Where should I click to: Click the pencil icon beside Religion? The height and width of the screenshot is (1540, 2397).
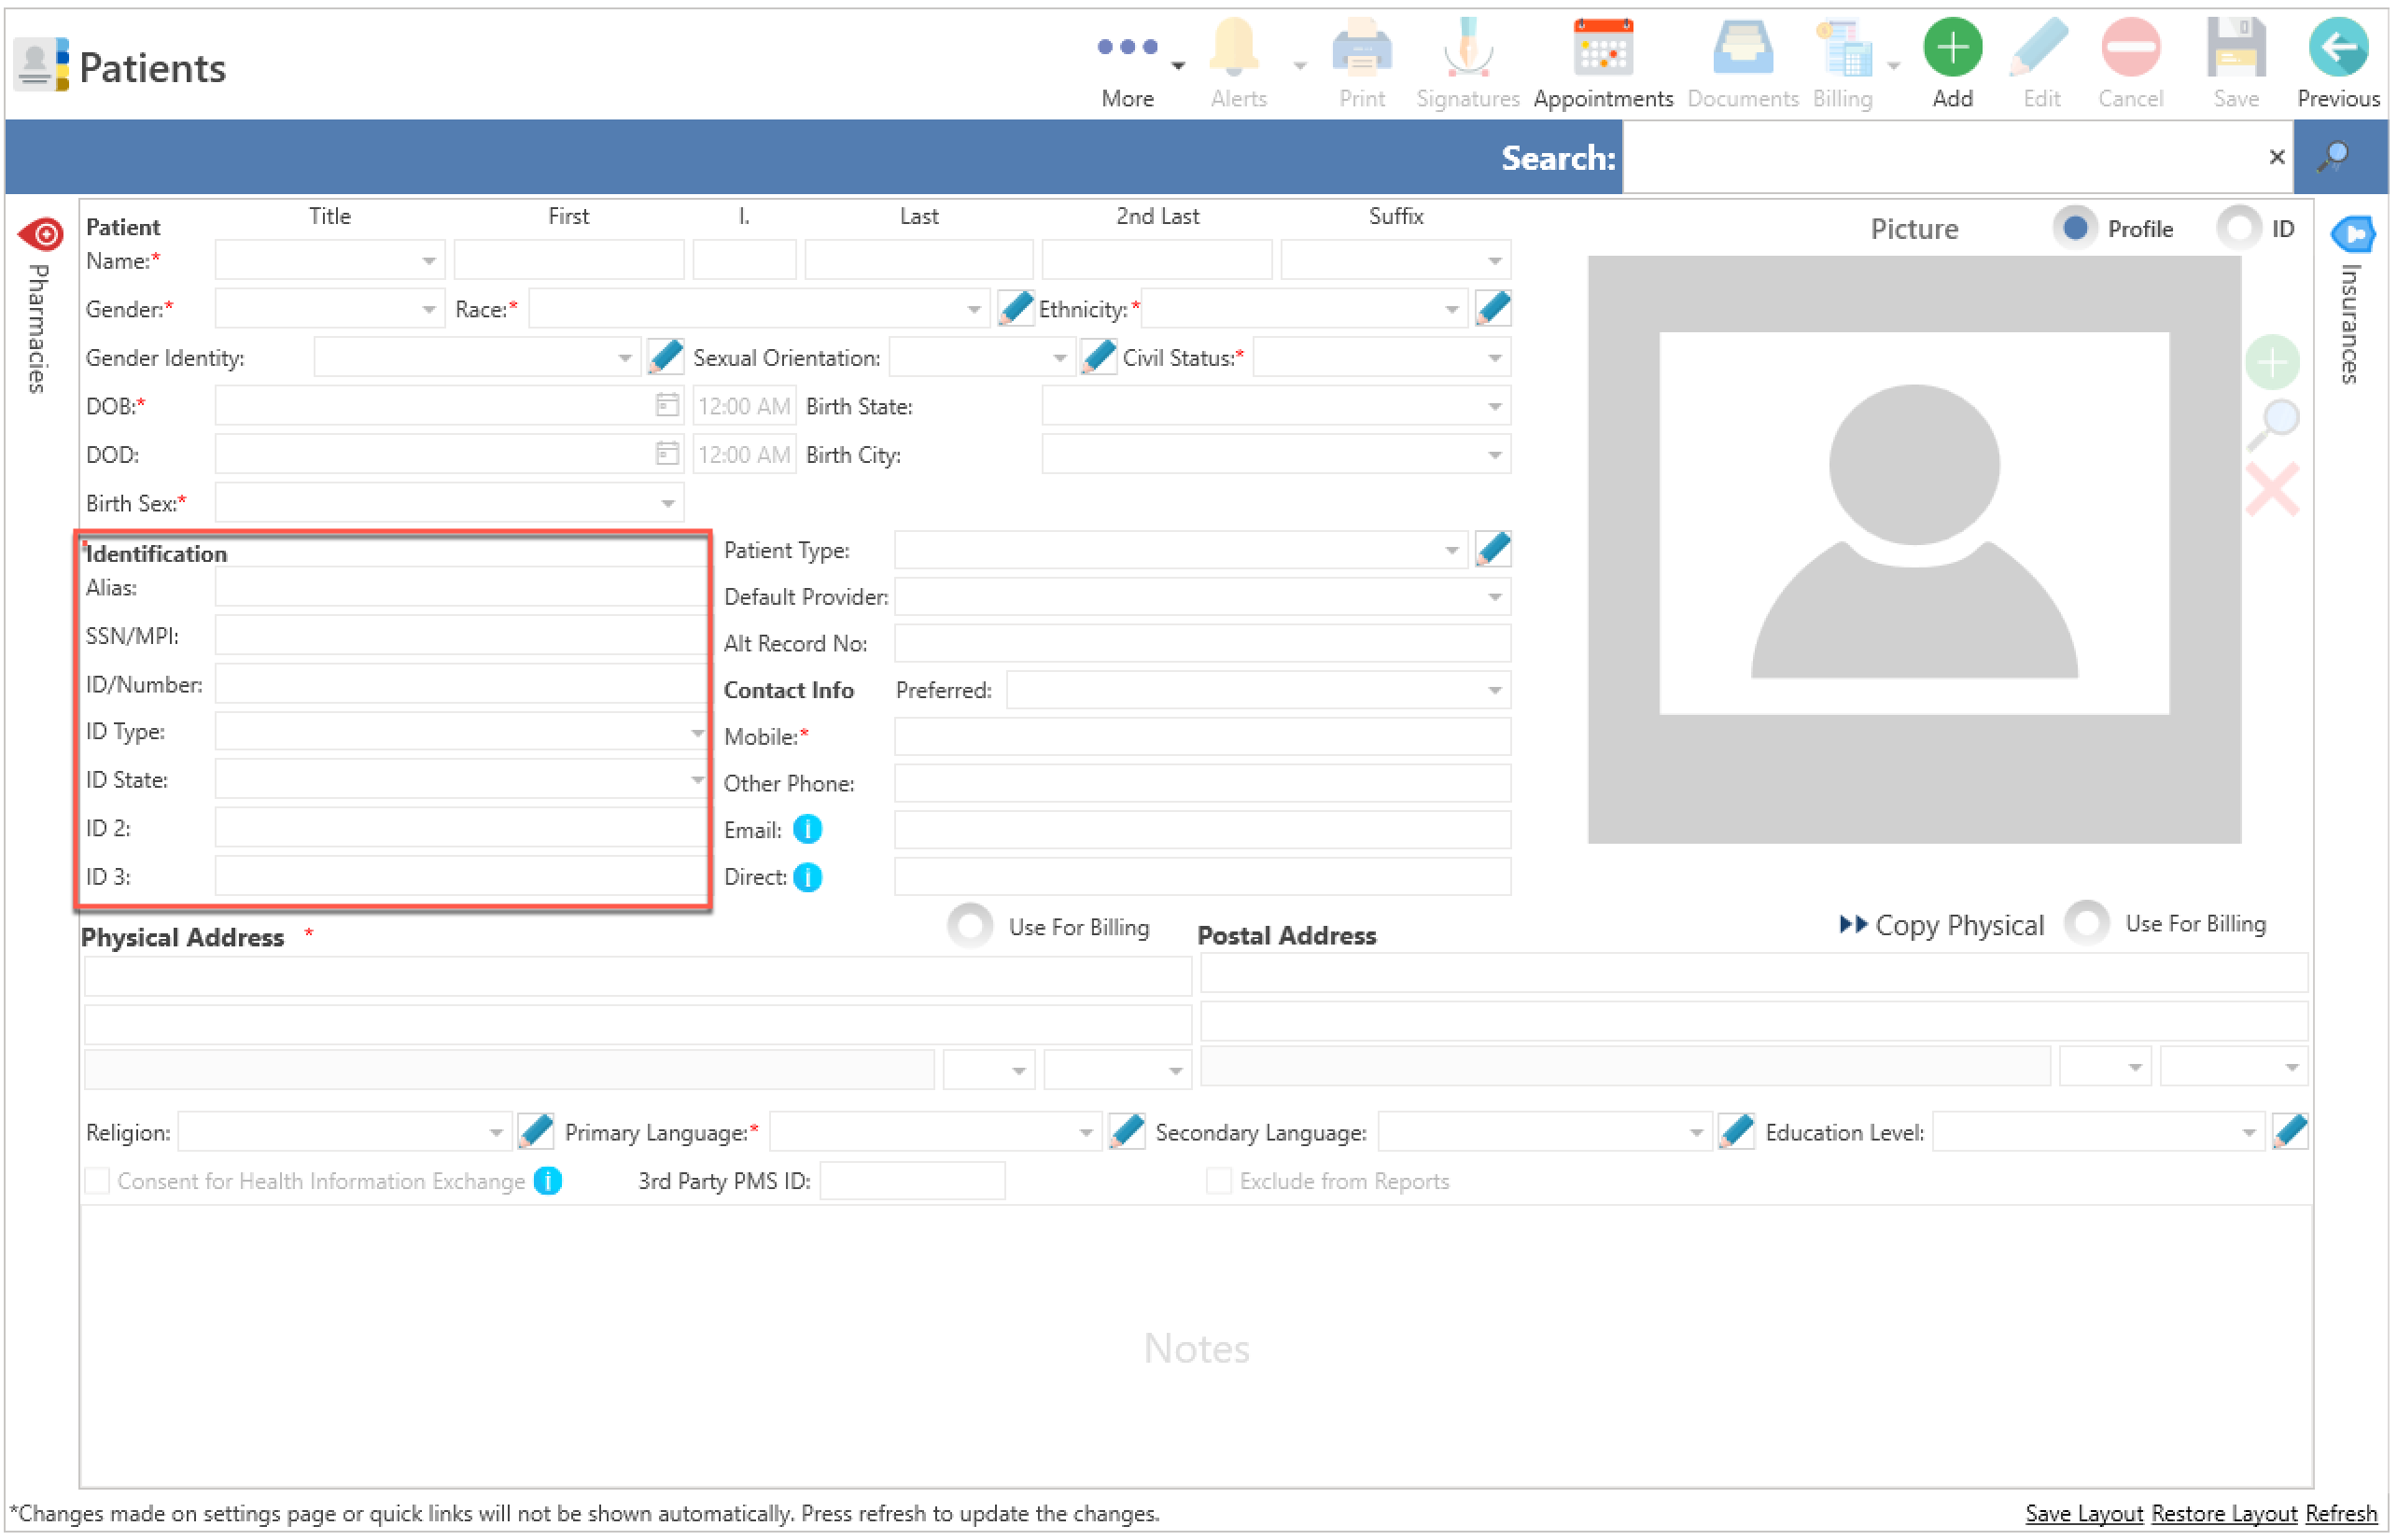(x=536, y=1132)
